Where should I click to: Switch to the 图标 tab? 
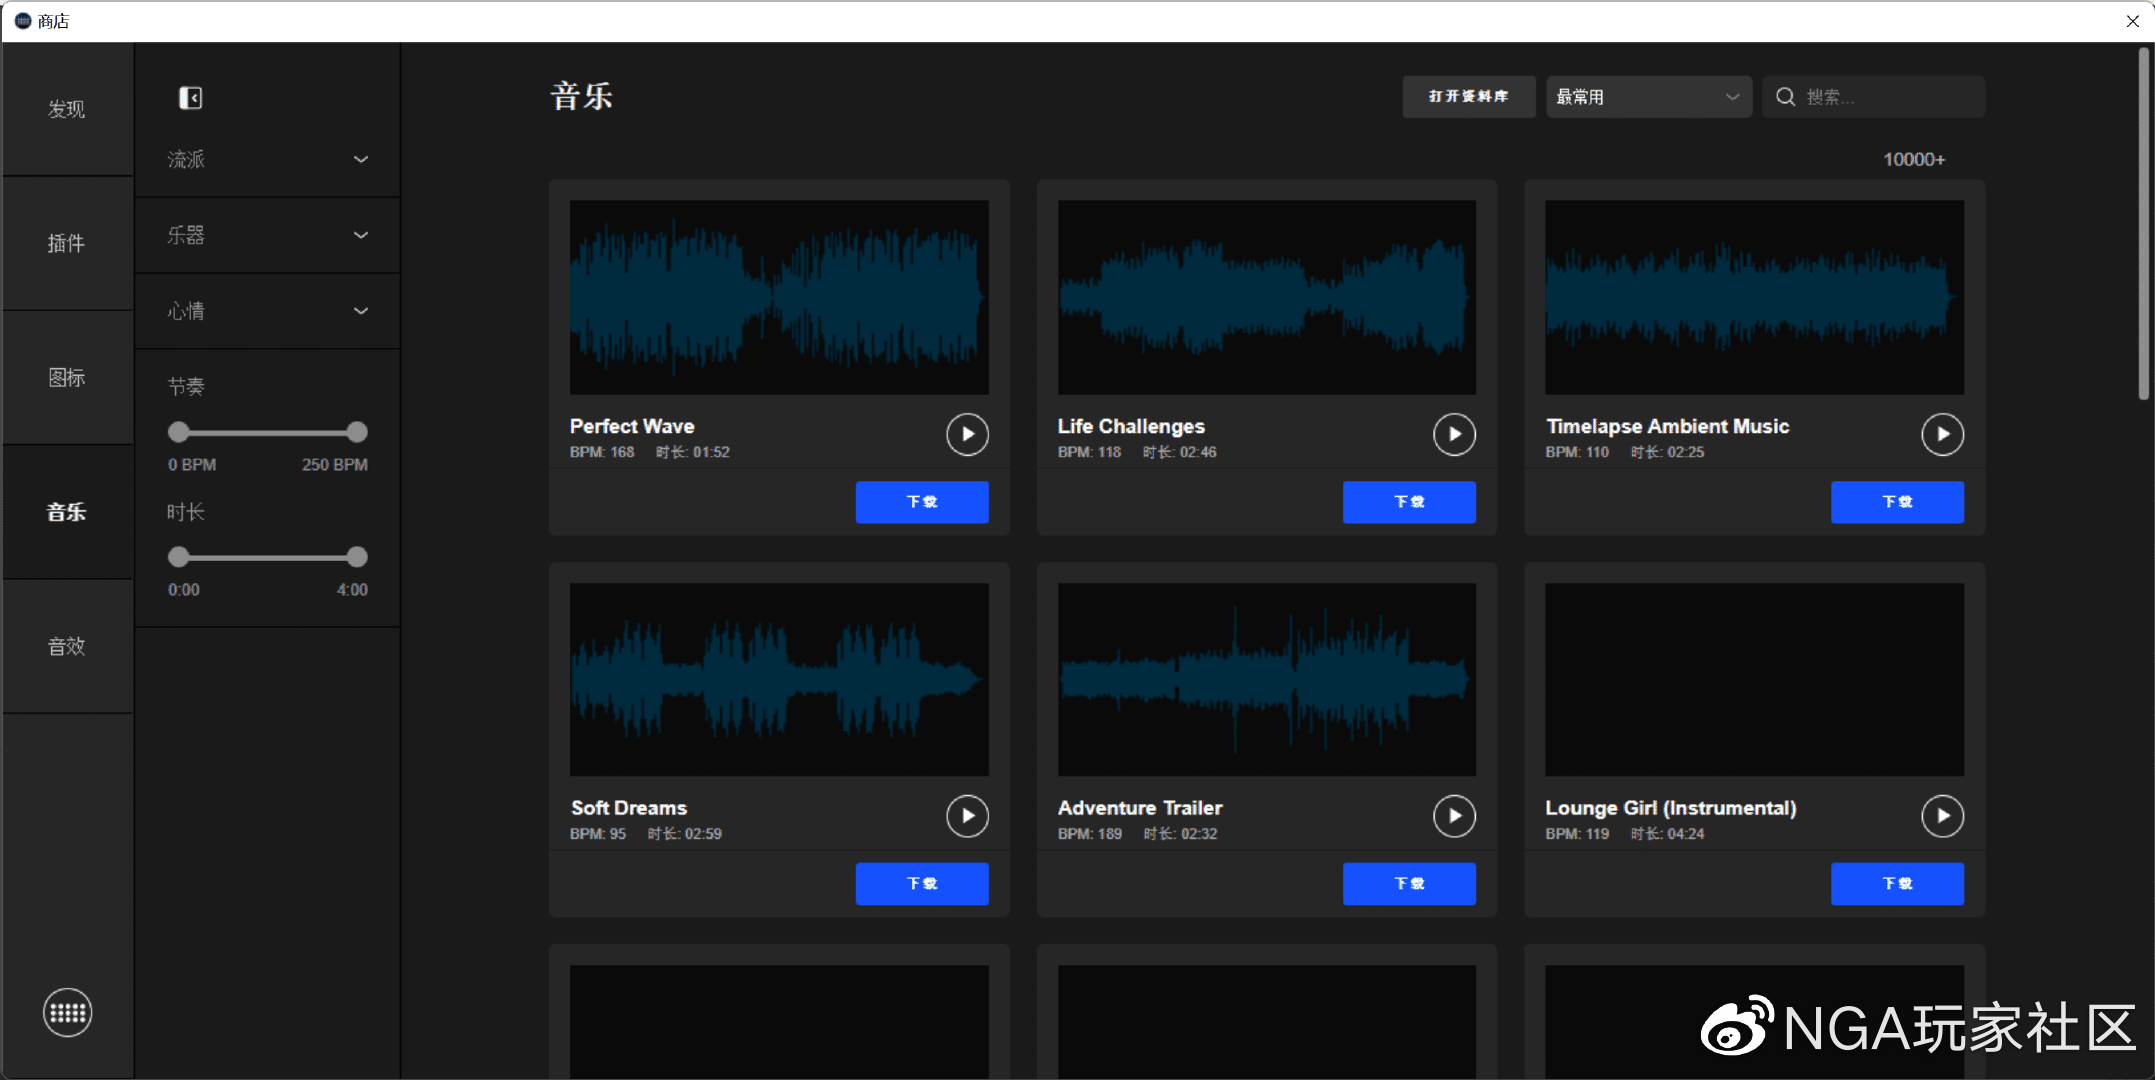pos(67,377)
